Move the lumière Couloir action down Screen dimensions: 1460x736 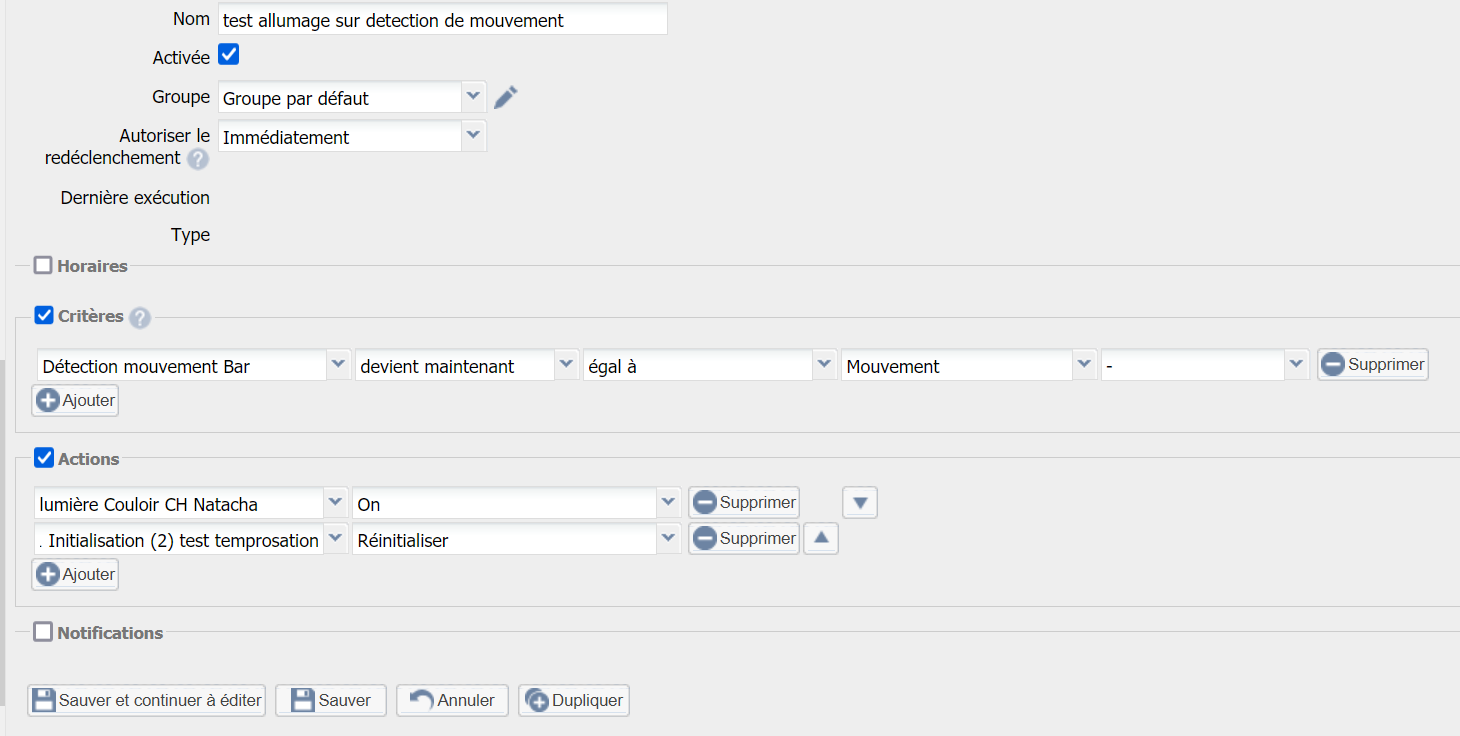(859, 502)
